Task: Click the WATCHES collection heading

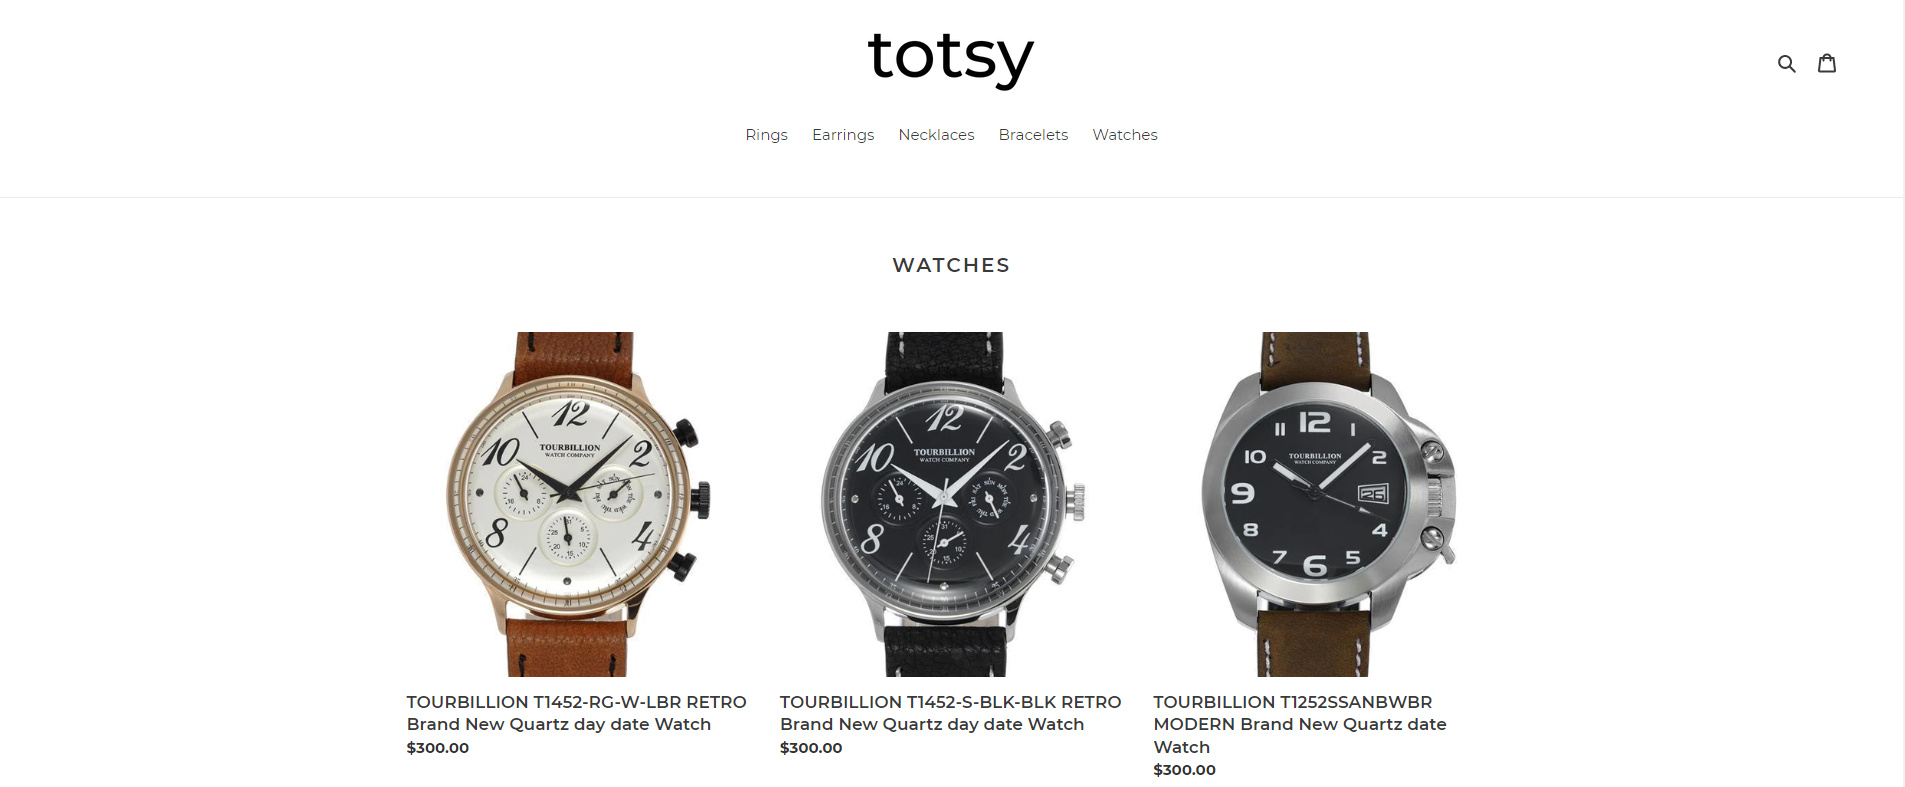Action: [x=951, y=265]
